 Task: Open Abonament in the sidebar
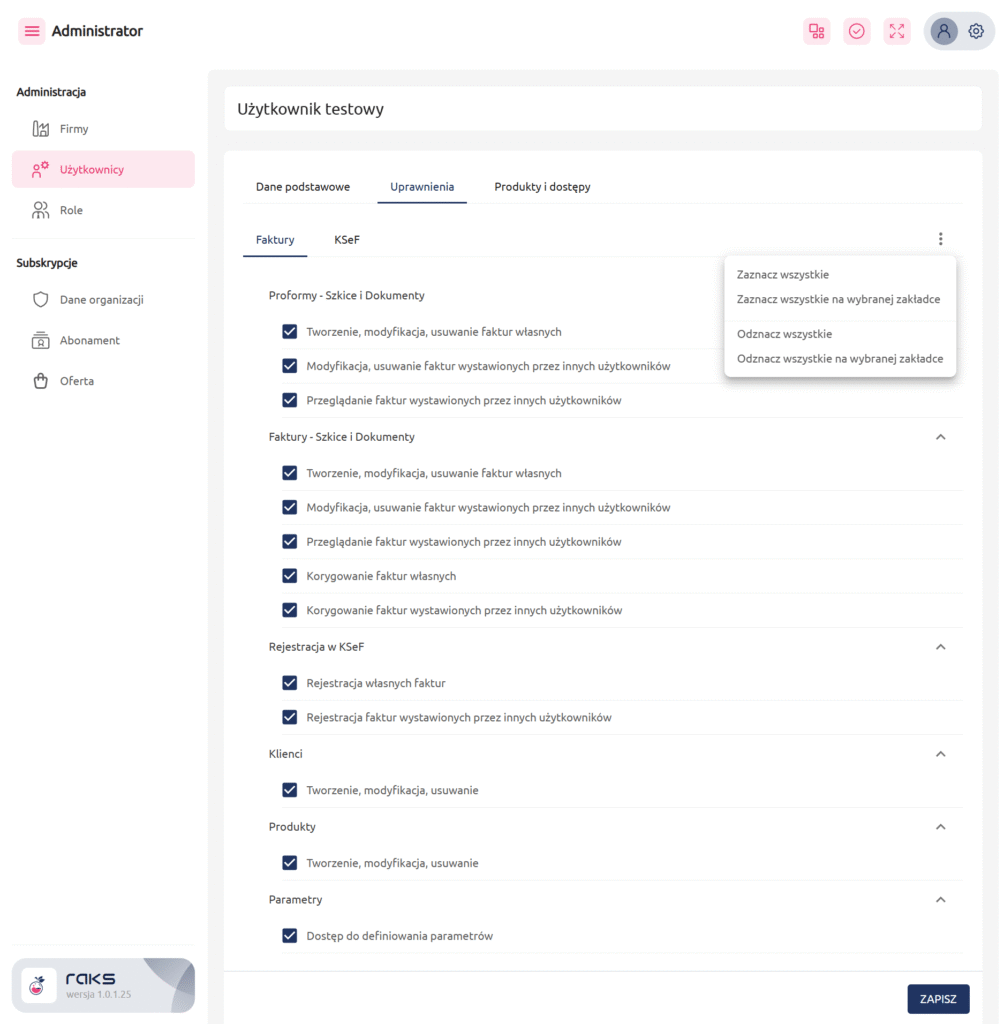[x=89, y=340]
